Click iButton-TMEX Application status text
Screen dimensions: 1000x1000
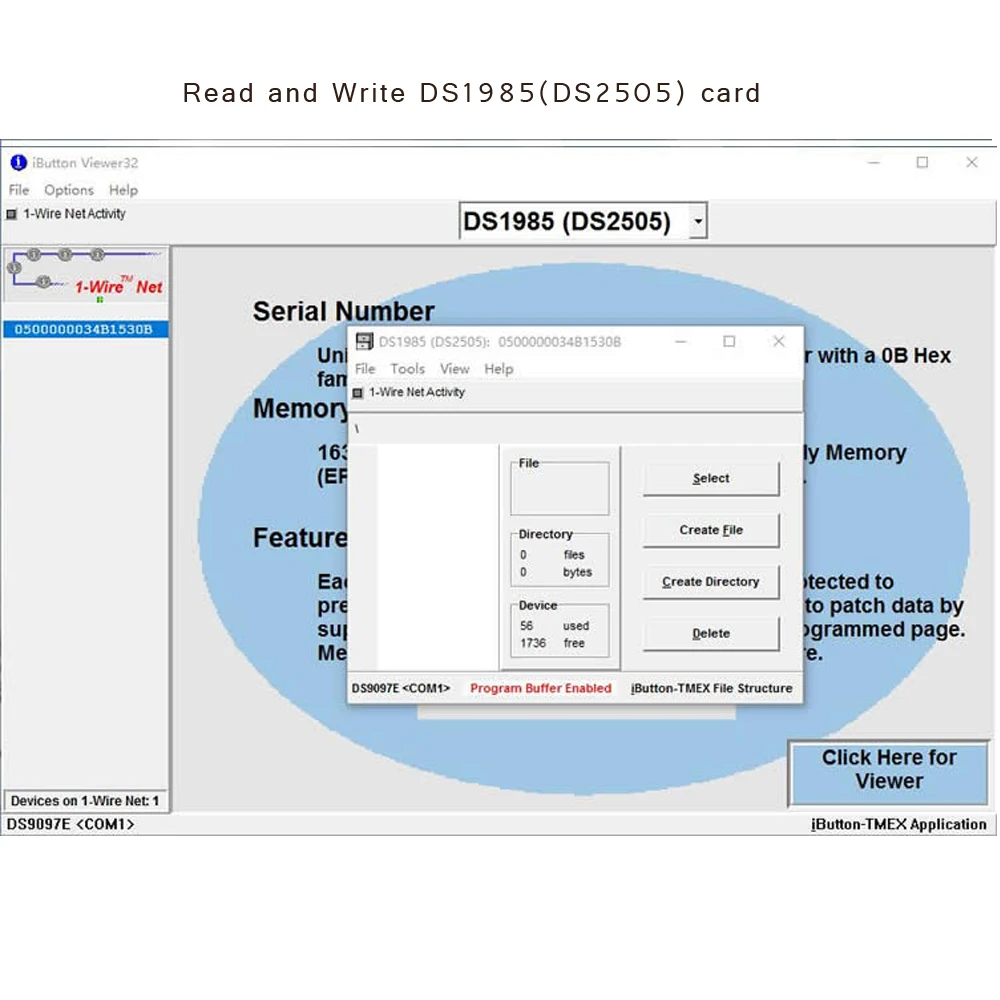(x=899, y=825)
